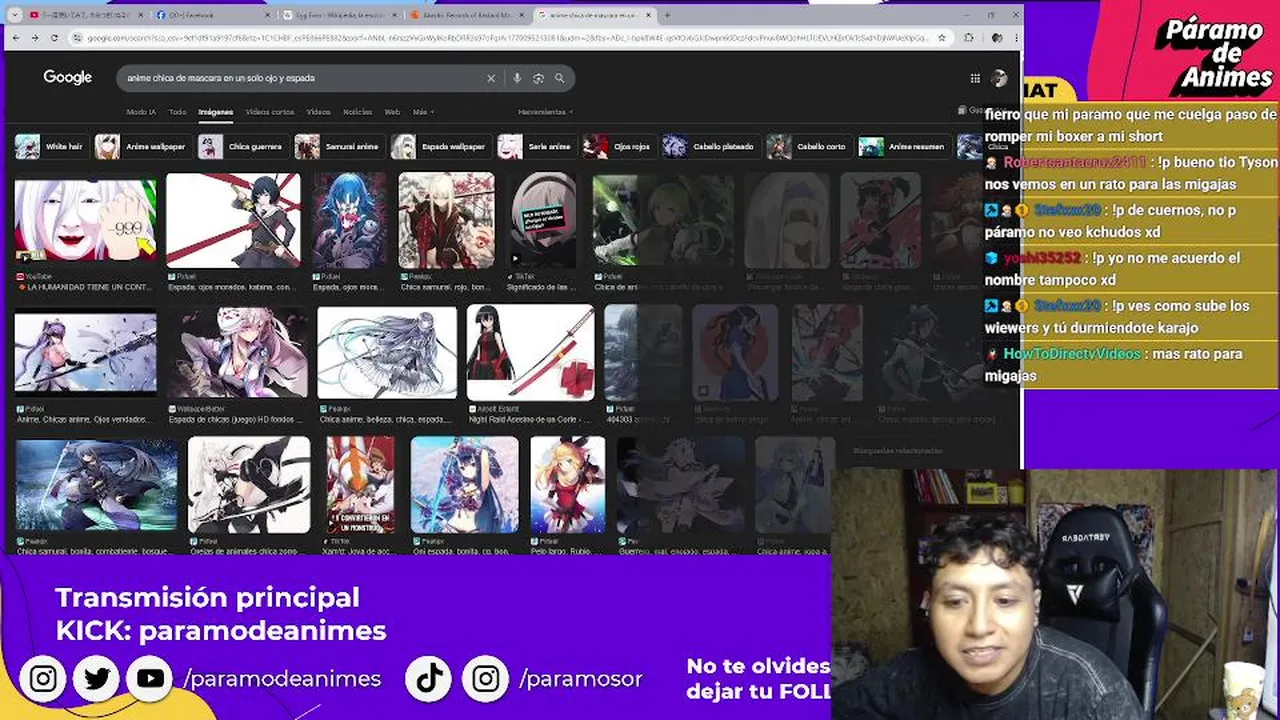Switch to the Records of Bastard browser tab

pyautogui.click(x=468, y=15)
